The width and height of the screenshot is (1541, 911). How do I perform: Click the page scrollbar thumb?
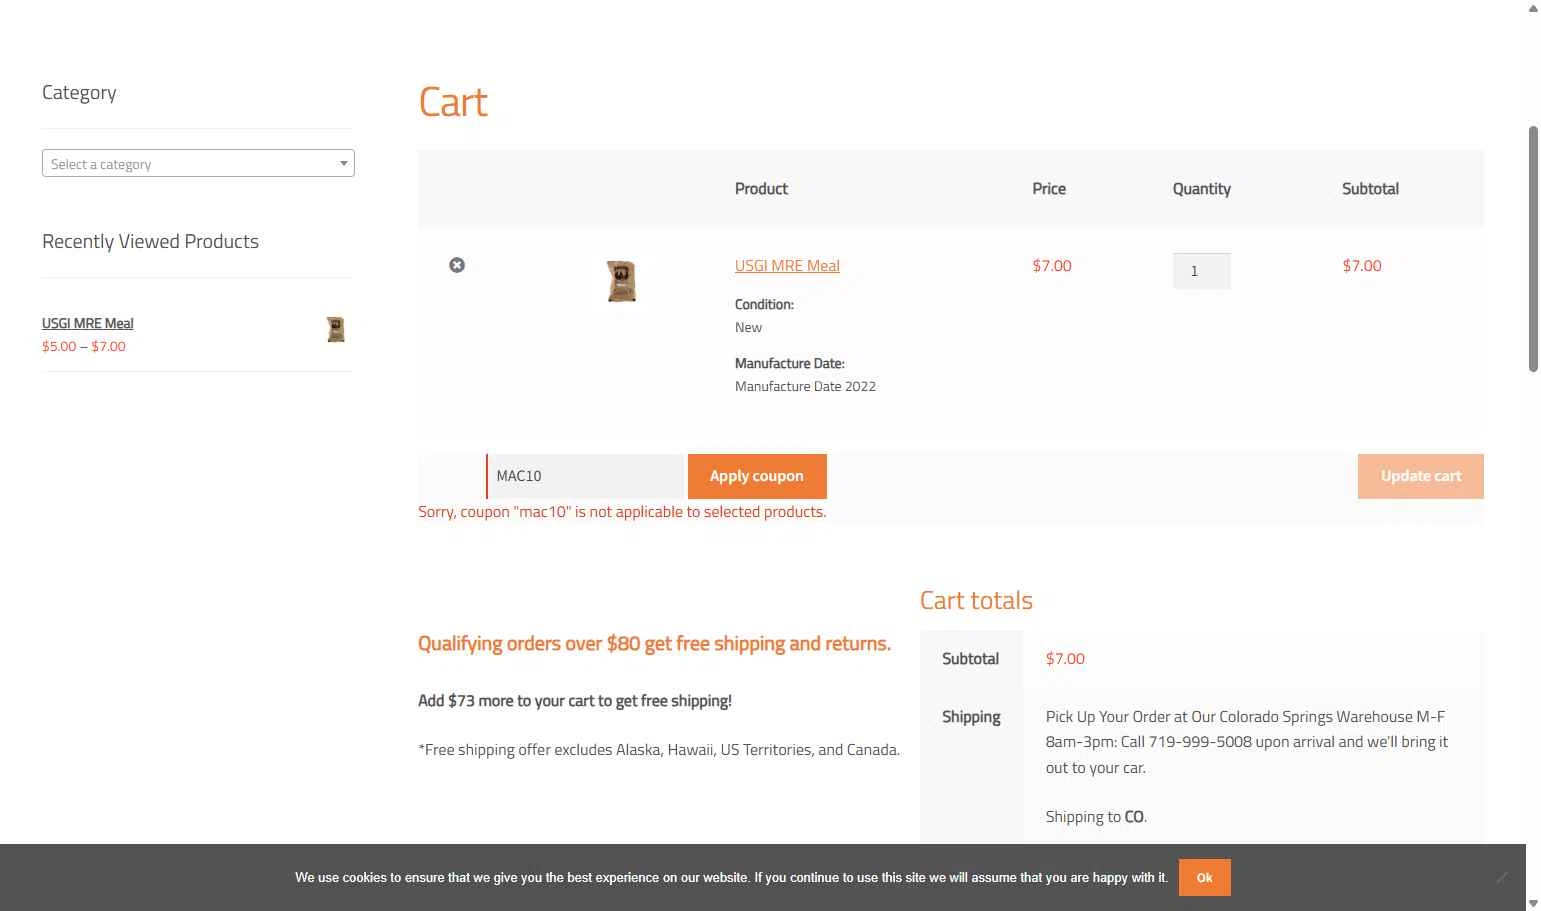coord(1533,249)
